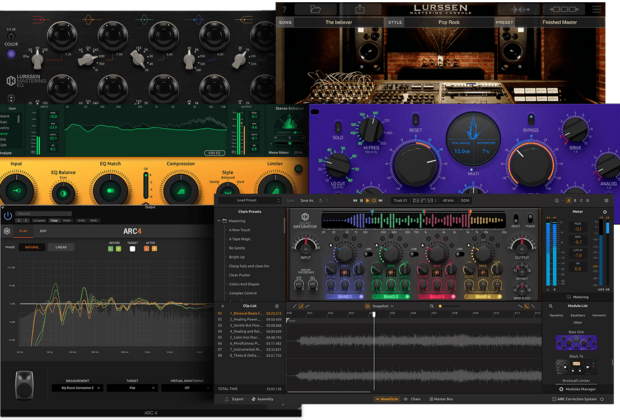Toggle the Quad Saturator RESET switch

[516, 219]
